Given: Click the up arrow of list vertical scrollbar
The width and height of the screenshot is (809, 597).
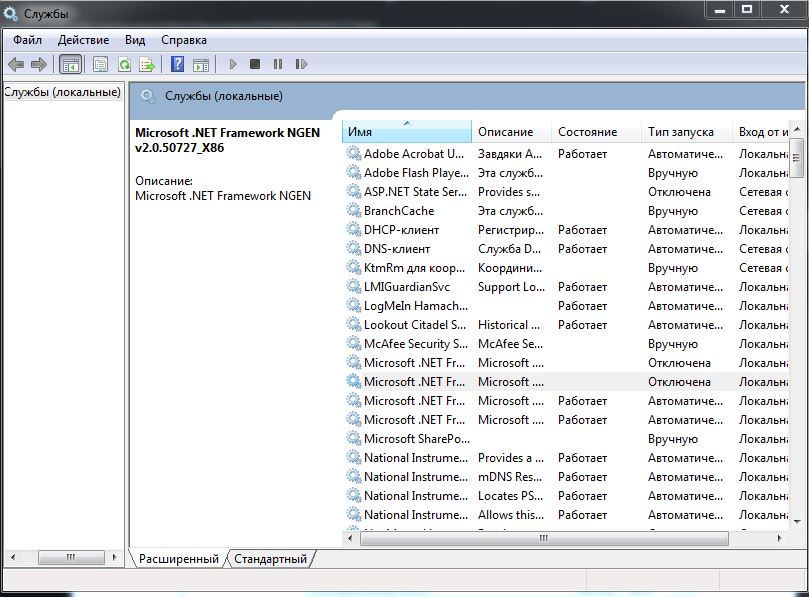Looking at the screenshot, I should coord(797,128).
